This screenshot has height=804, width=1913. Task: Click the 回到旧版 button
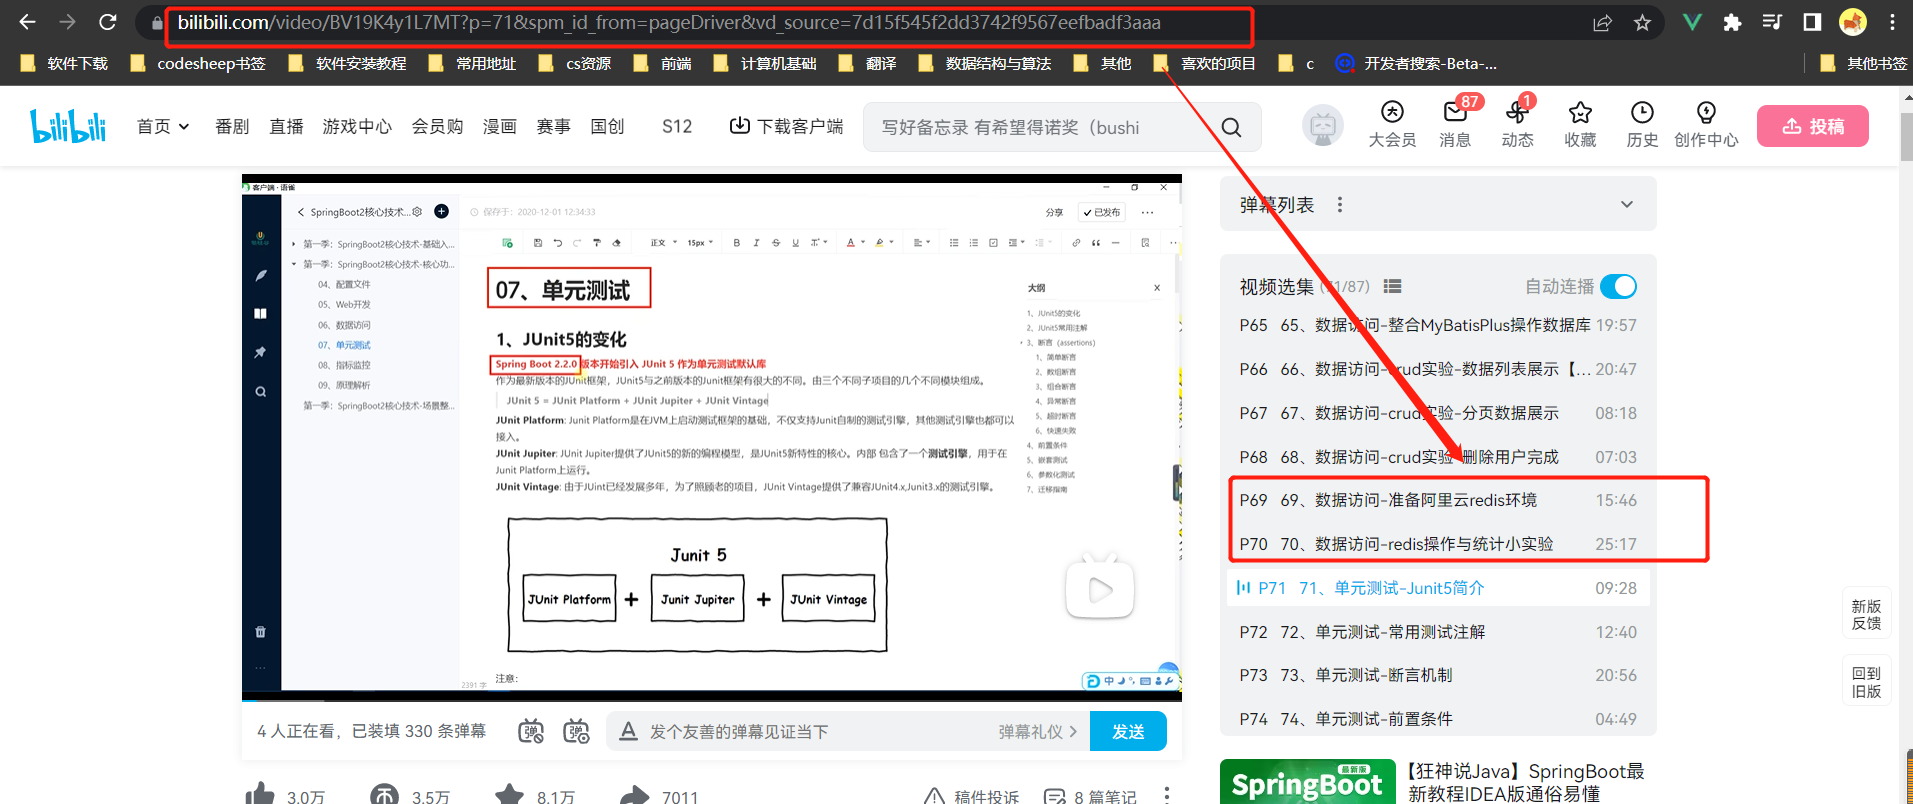click(1866, 682)
